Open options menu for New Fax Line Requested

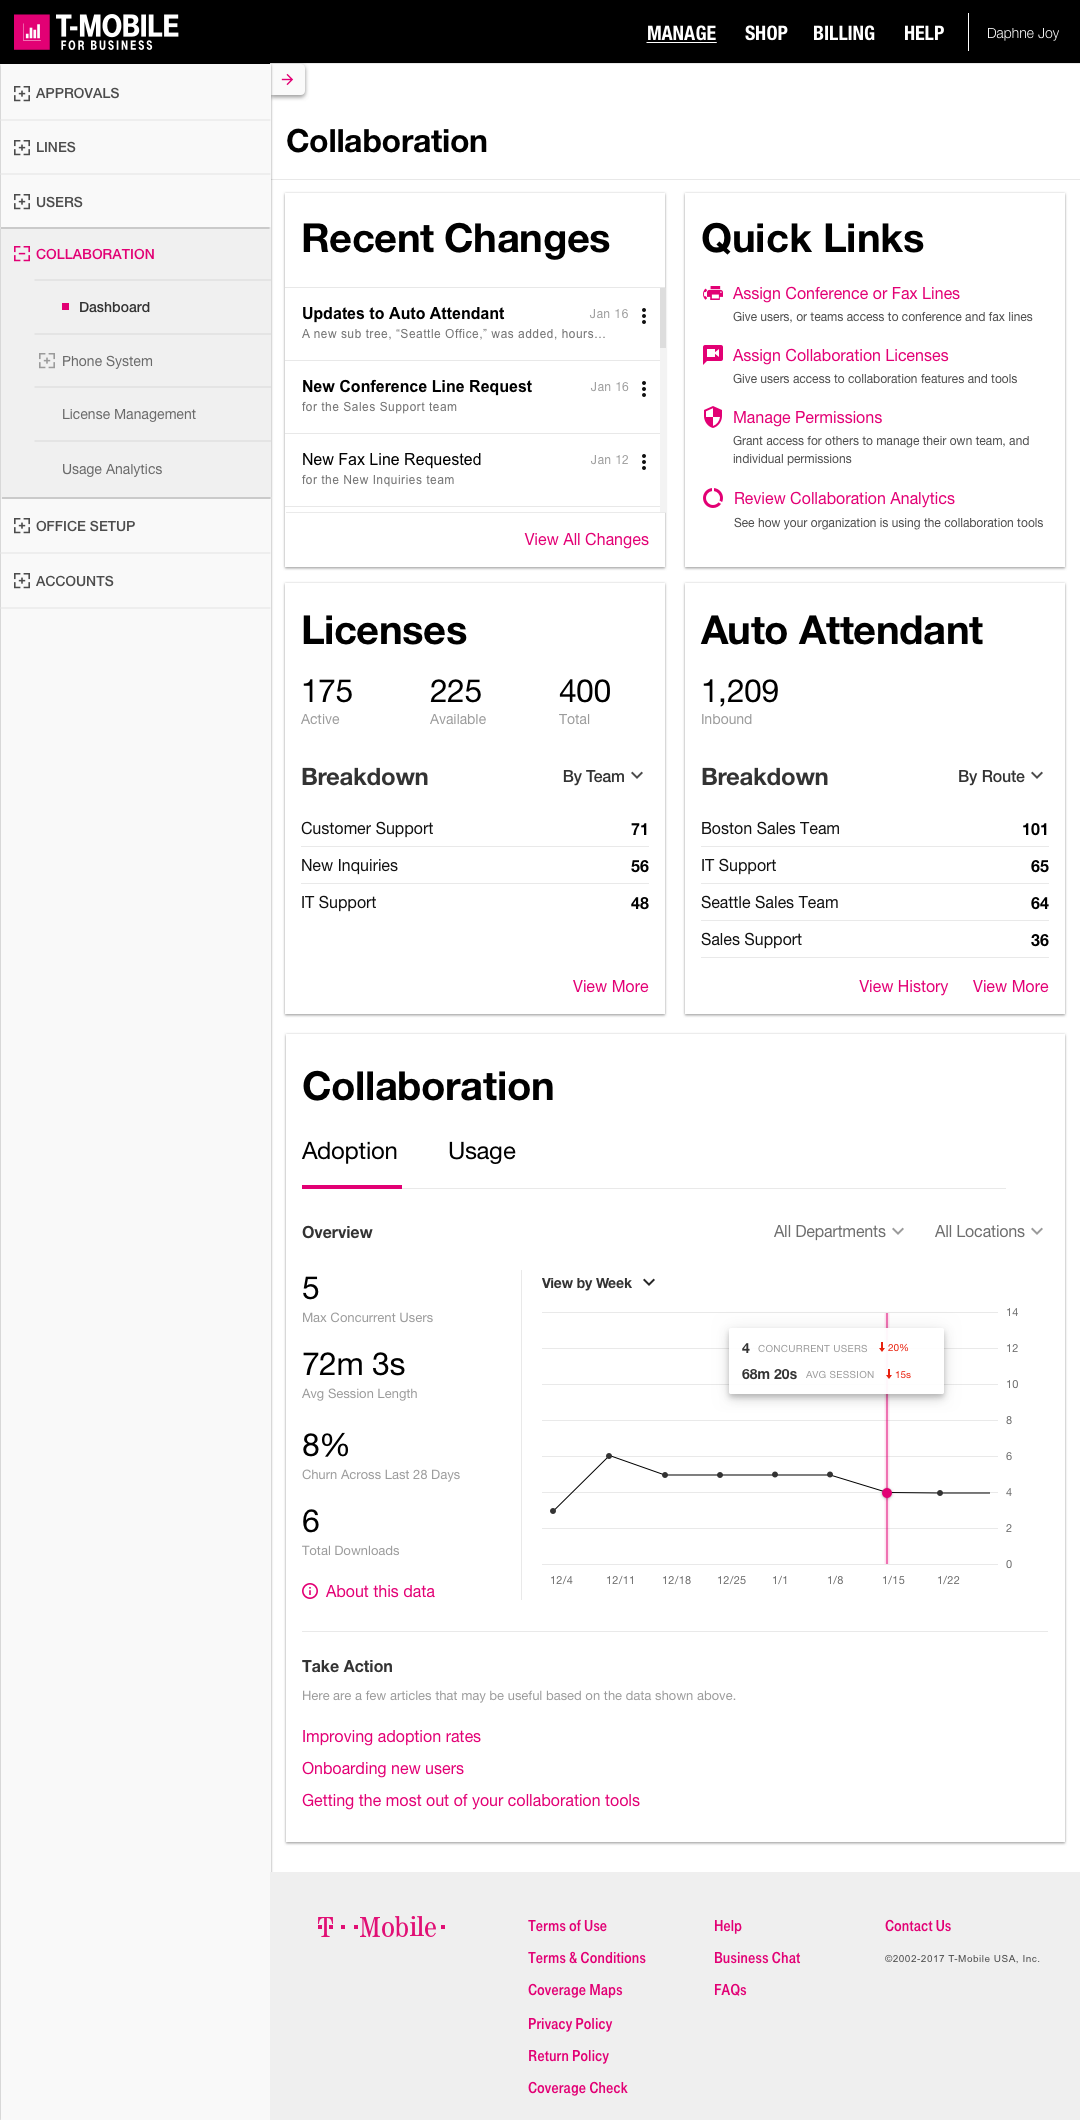pos(644,462)
